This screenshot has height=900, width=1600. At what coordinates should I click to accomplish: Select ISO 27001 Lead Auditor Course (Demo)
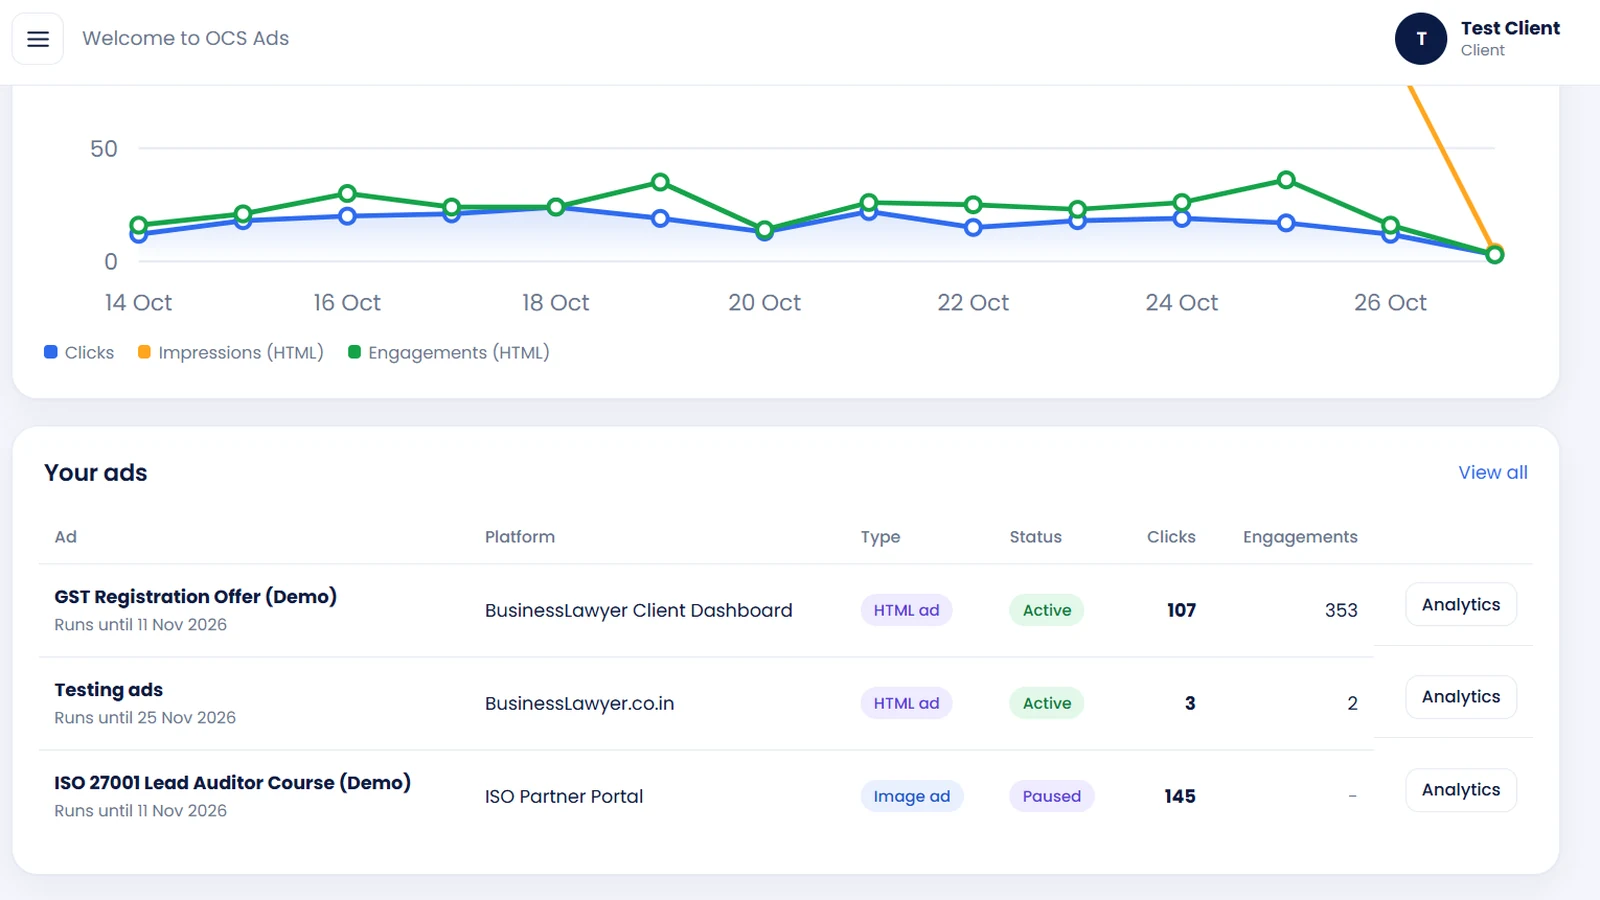232,782
